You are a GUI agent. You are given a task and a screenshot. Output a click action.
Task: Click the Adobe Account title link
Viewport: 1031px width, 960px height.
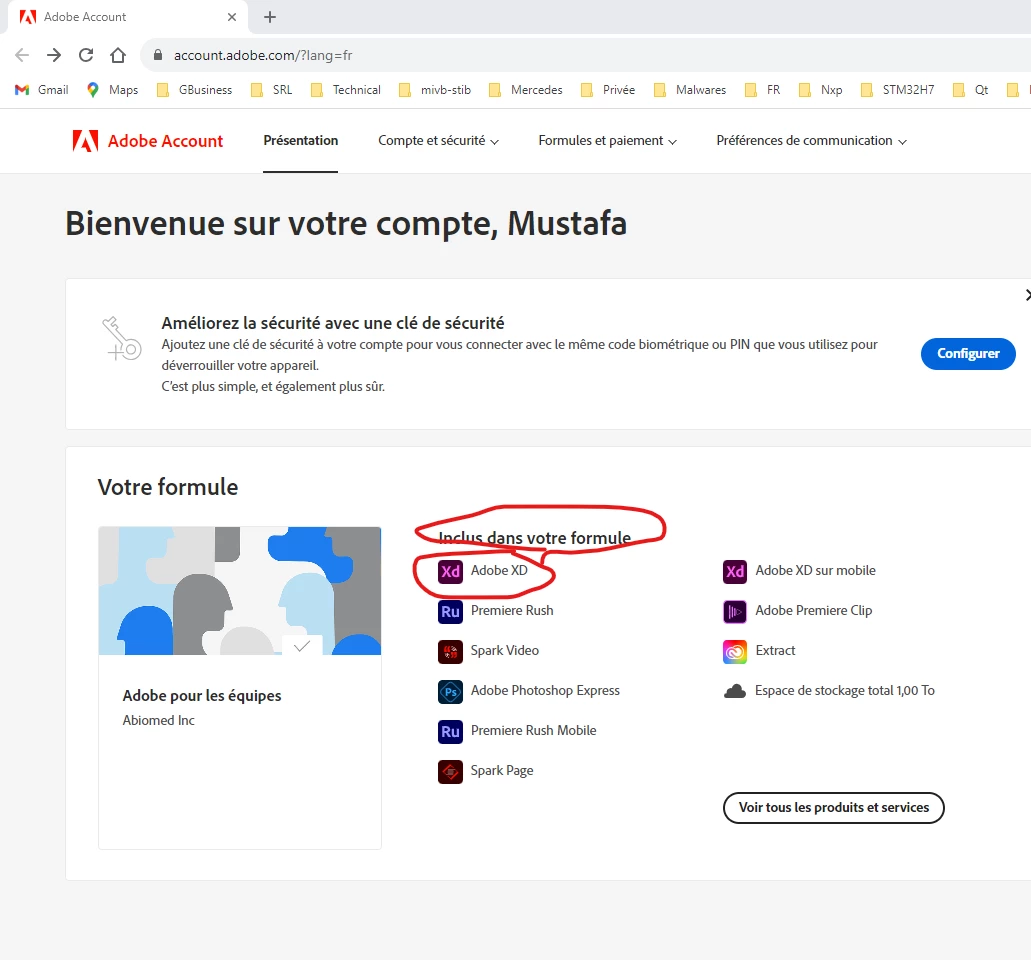coord(165,141)
